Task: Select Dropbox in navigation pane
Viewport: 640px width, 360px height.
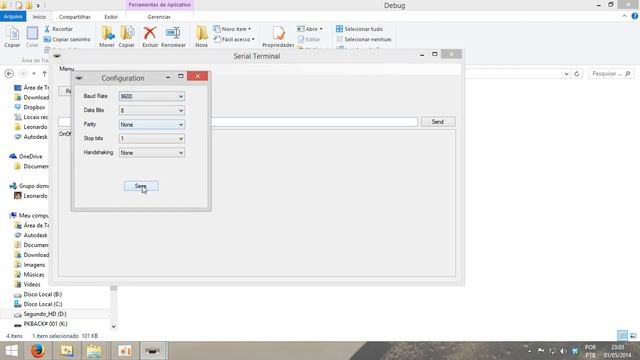Action: (x=30, y=107)
